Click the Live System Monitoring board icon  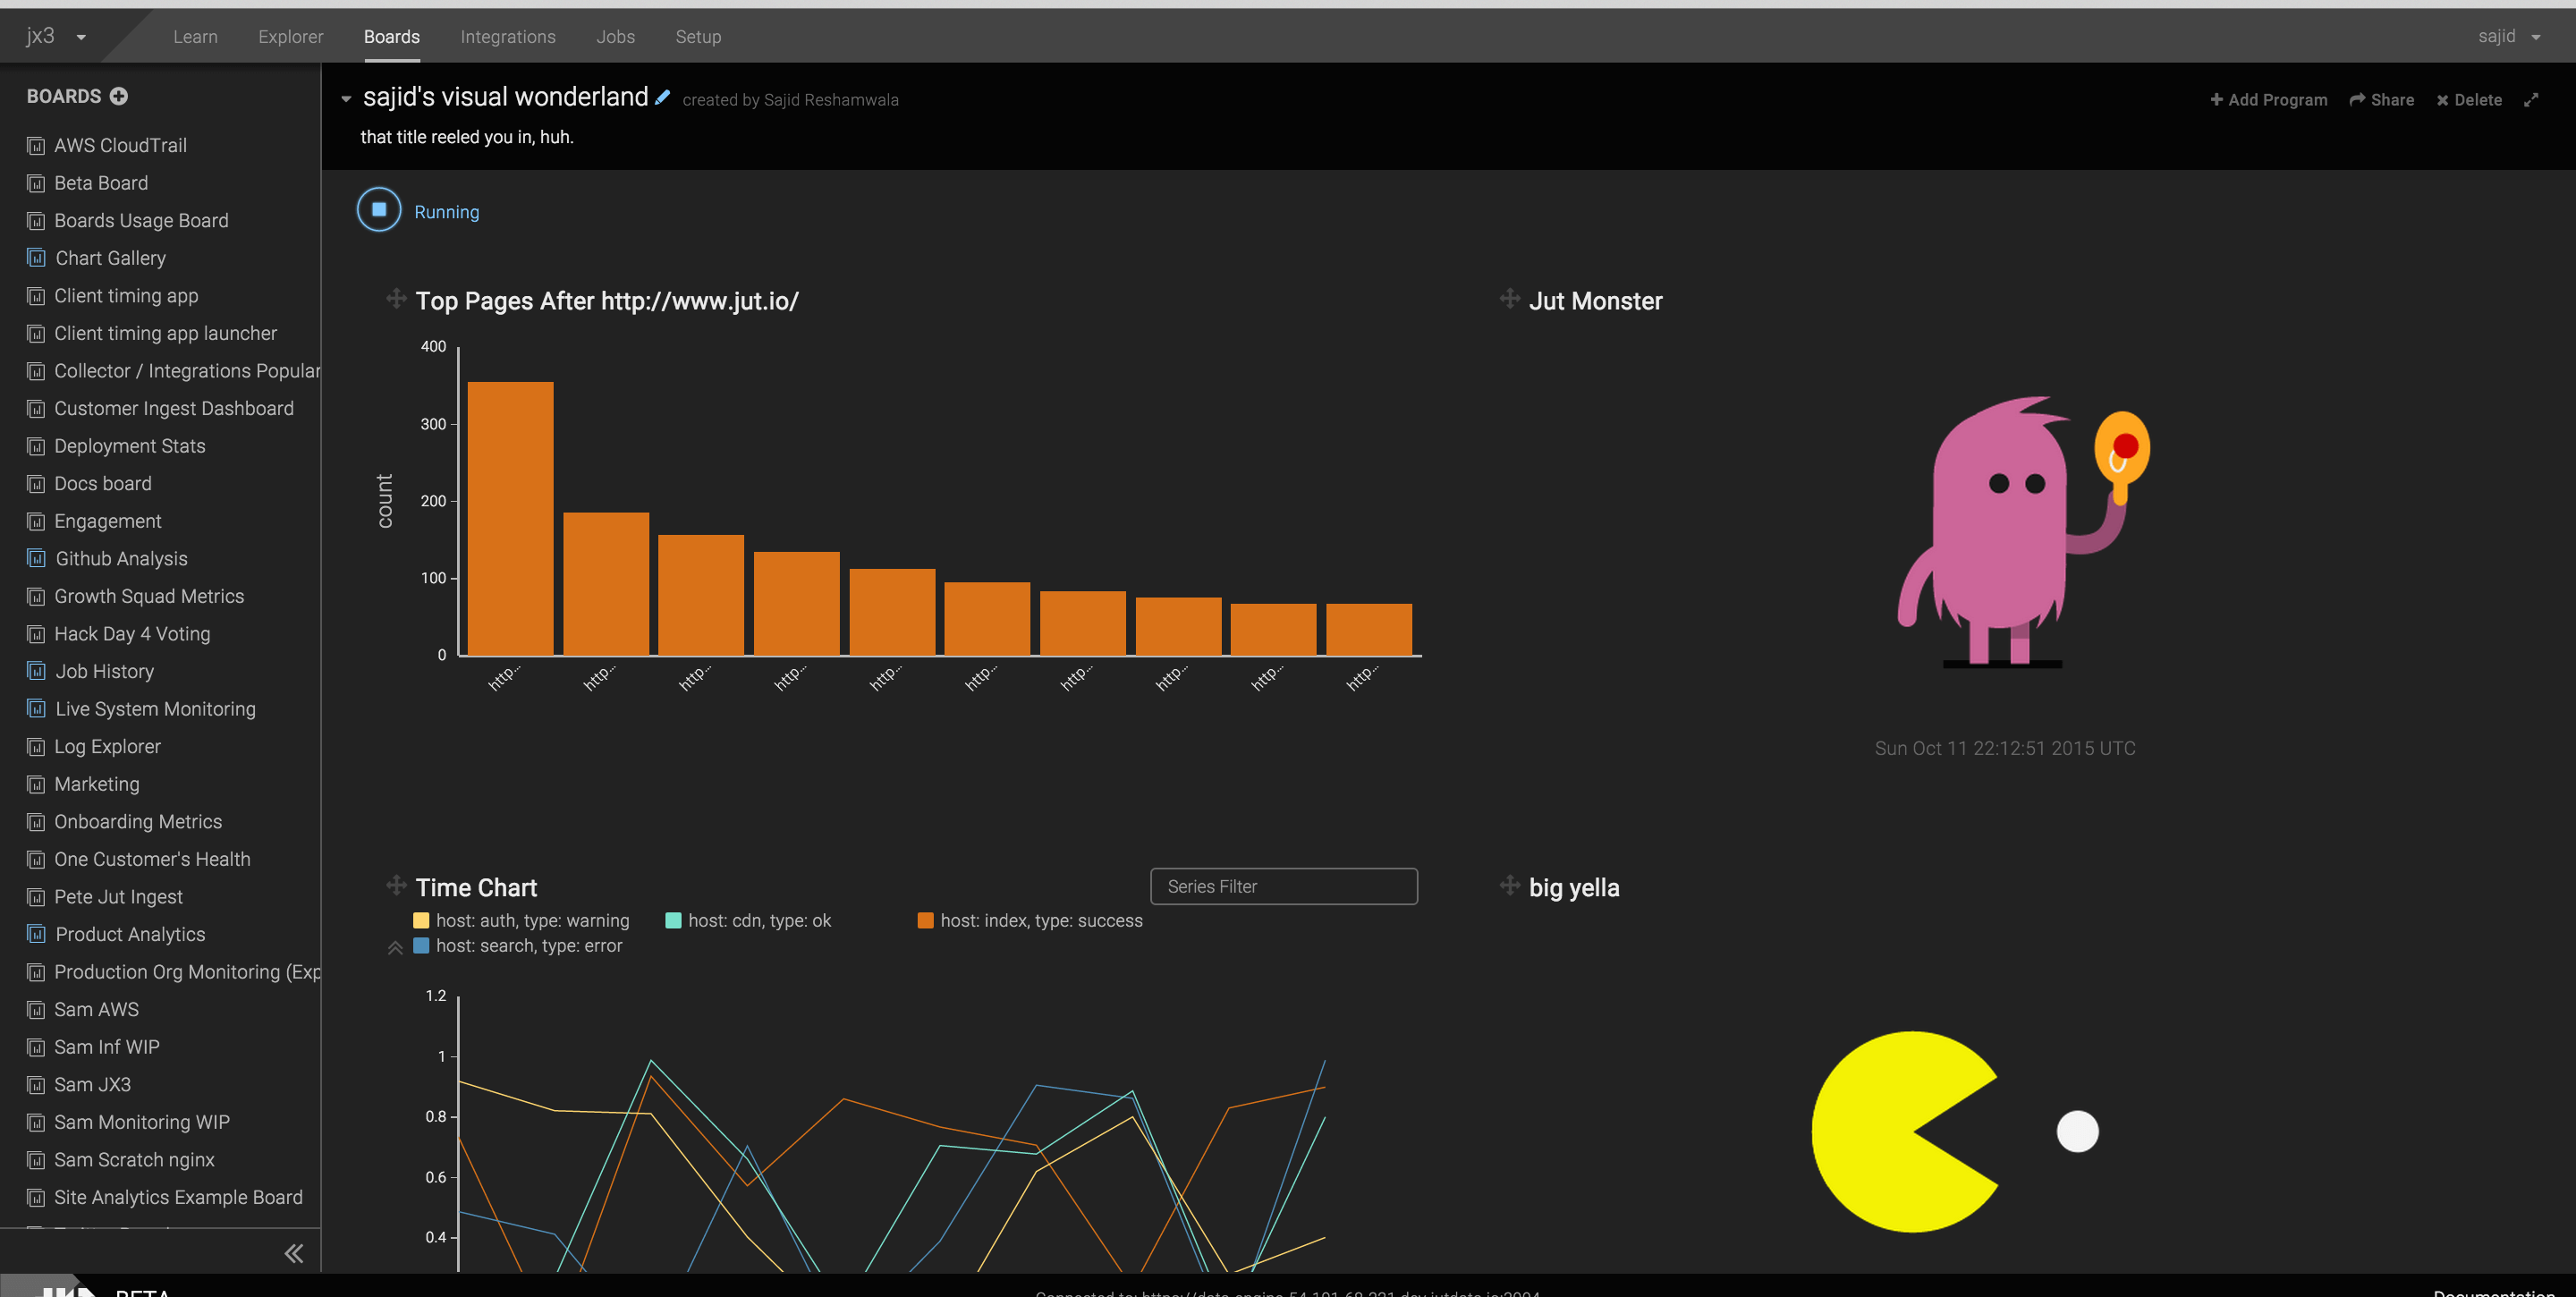click(x=36, y=709)
